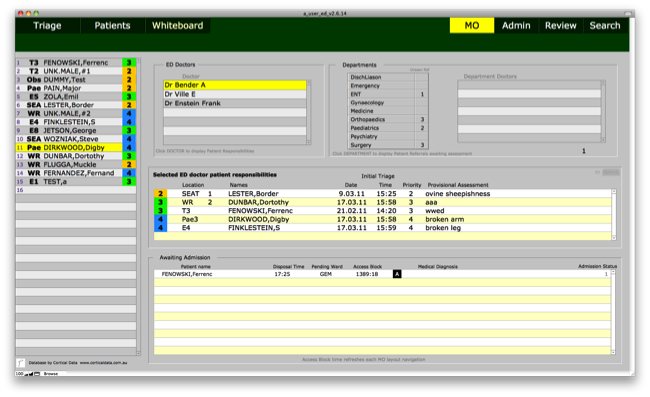Viewport: 650px width, 397px height.
Task: Open the Whiteboard tab
Action: pyautogui.click(x=177, y=26)
